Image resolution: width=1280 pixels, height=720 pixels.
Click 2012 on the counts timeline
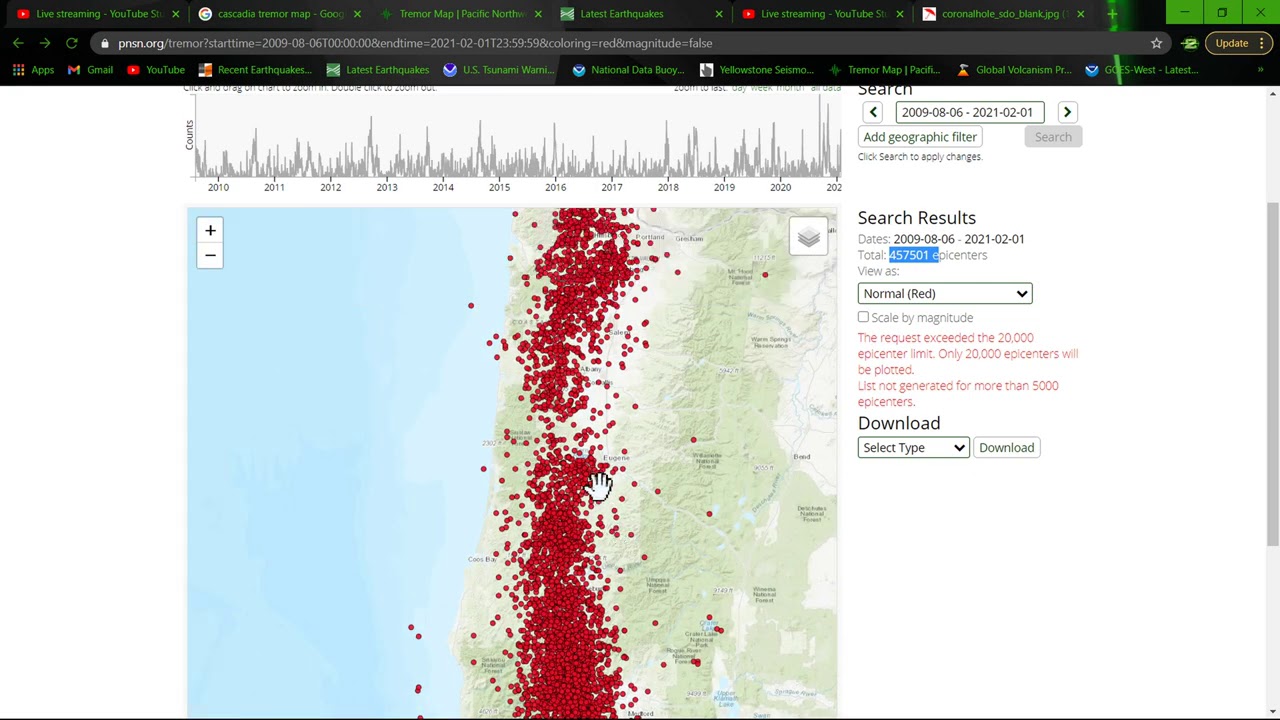(330, 187)
